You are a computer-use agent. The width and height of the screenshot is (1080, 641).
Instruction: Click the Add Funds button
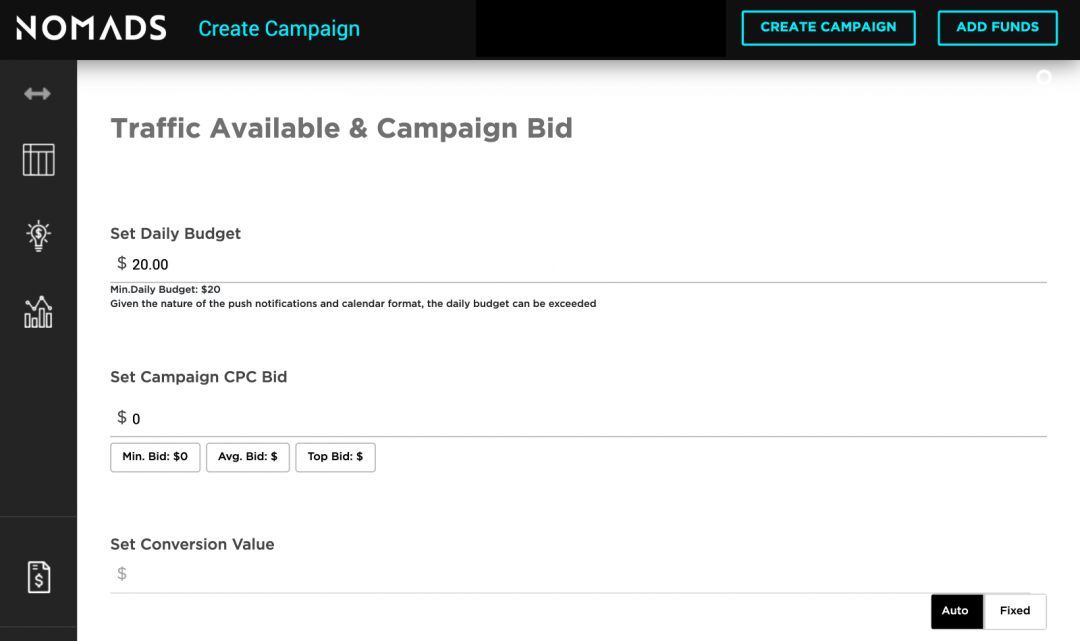997,28
